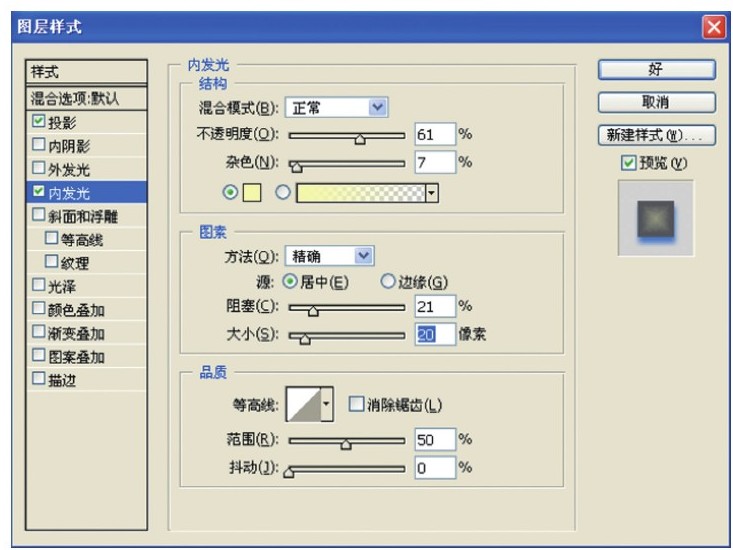Image resolution: width=733 pixels, height=550 pixels.
Task: Enable 消除锯齿 anti-alias checkbox
Action: pos(356,404)
